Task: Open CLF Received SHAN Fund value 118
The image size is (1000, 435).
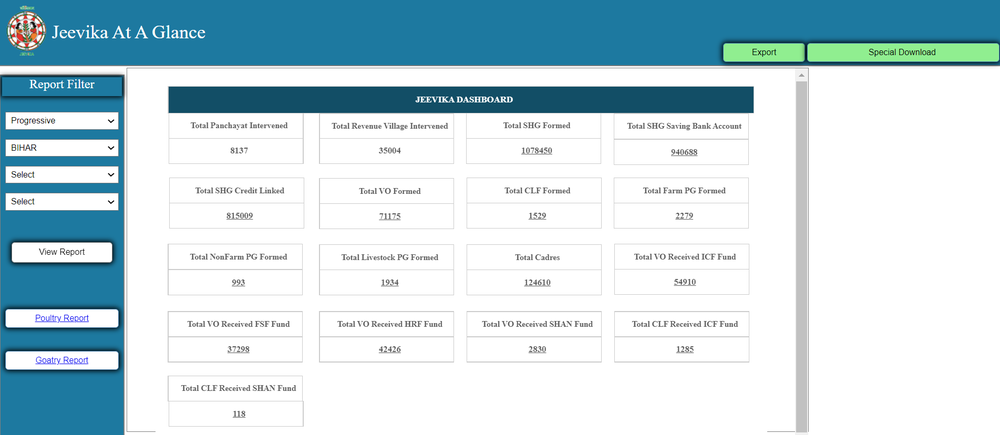Action: [239, 414]
